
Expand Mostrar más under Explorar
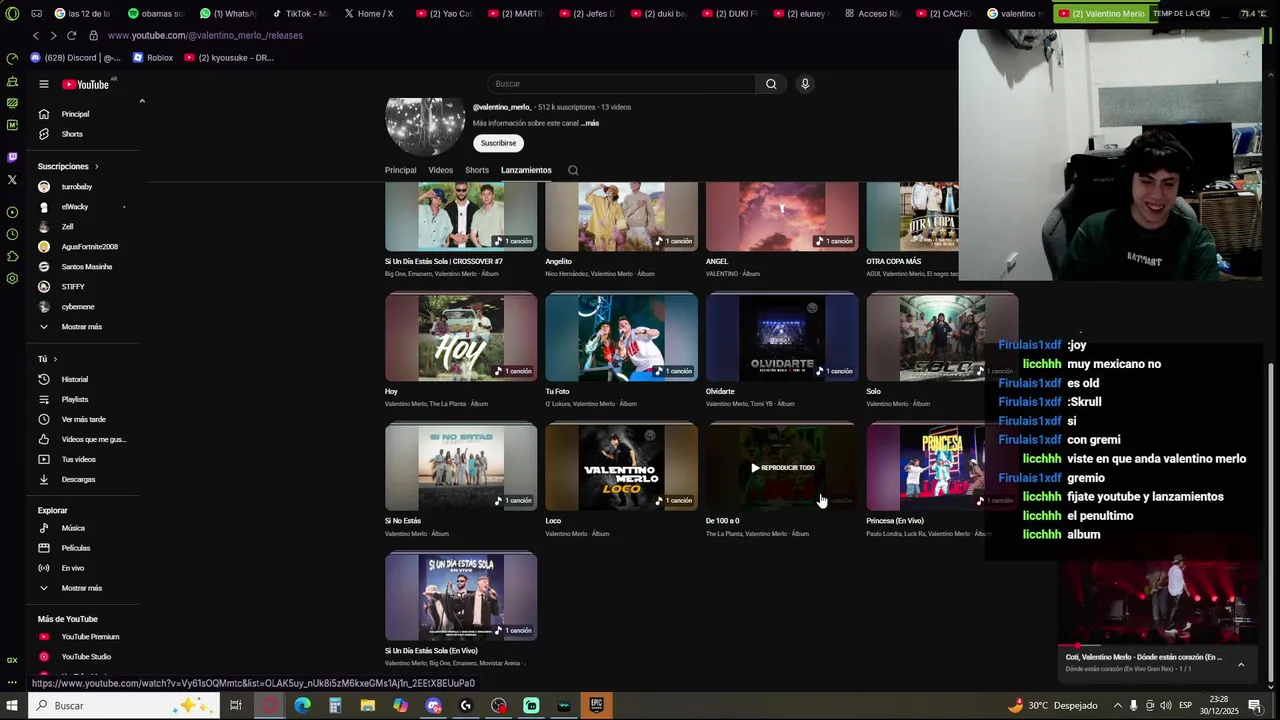tap(81, 588)
